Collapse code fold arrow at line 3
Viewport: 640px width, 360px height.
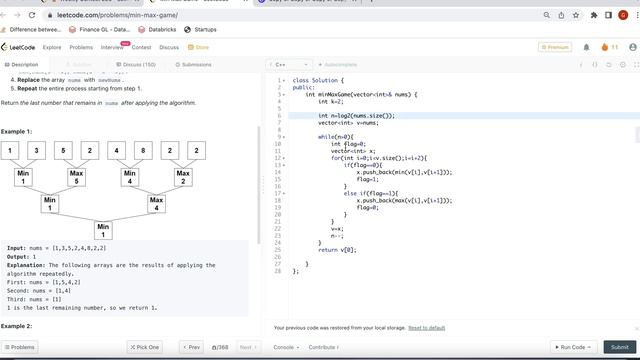[x=284, y=95]
